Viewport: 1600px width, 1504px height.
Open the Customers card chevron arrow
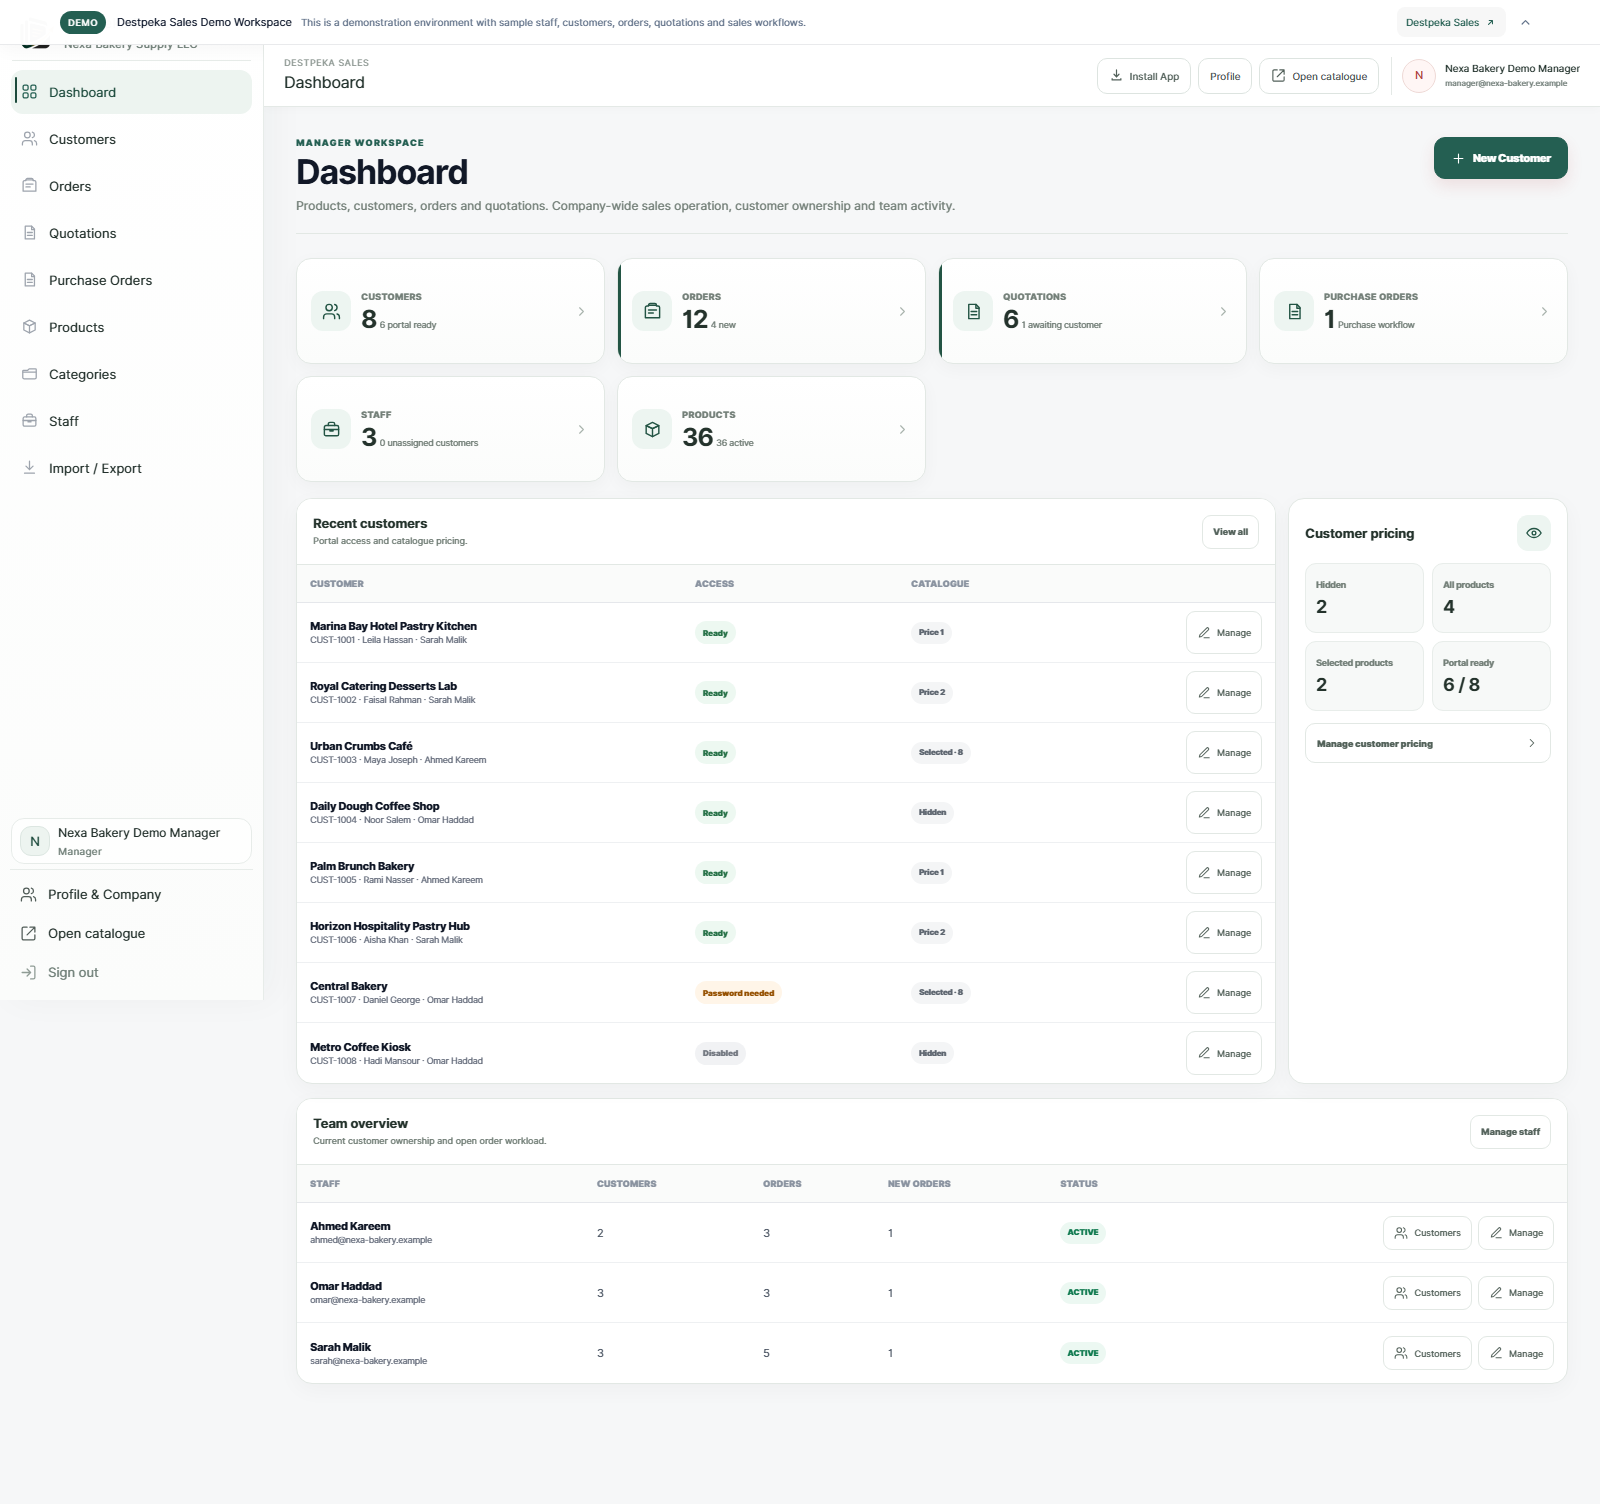click(x=581, y=312)
